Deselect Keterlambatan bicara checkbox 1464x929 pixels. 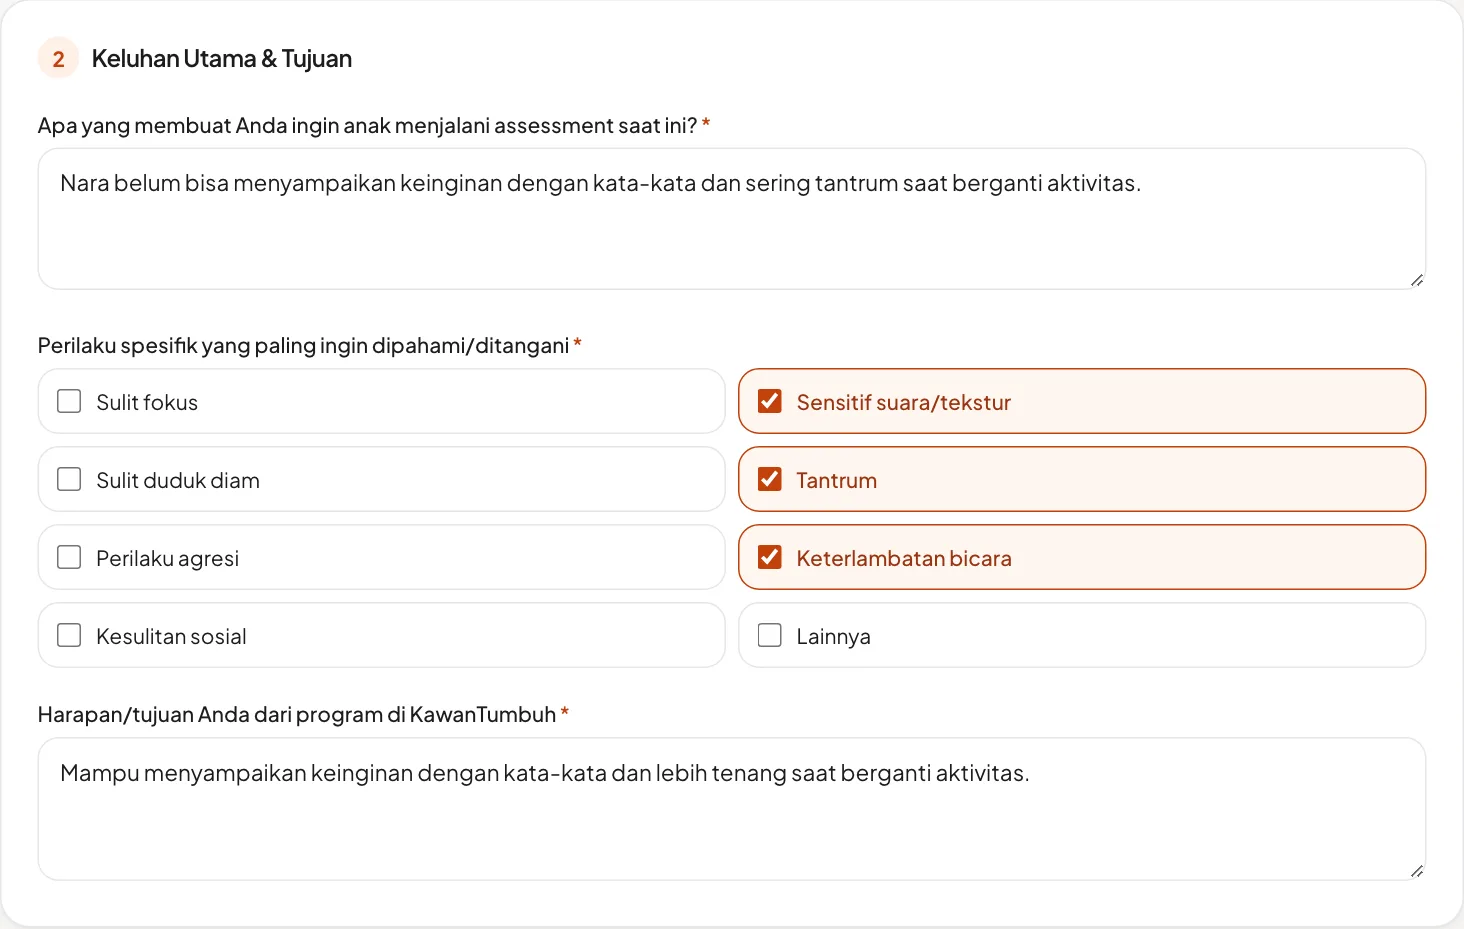(770, 557)
